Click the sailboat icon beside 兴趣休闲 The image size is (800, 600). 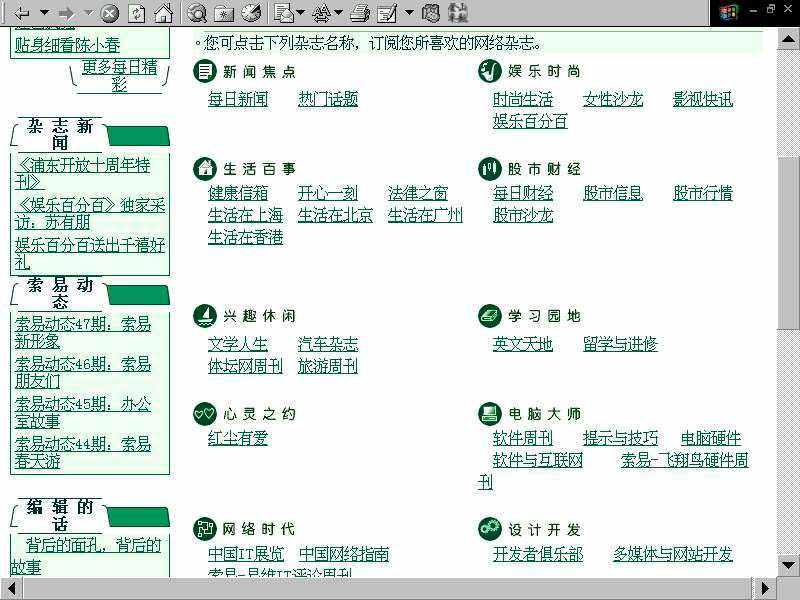(204, 316)
